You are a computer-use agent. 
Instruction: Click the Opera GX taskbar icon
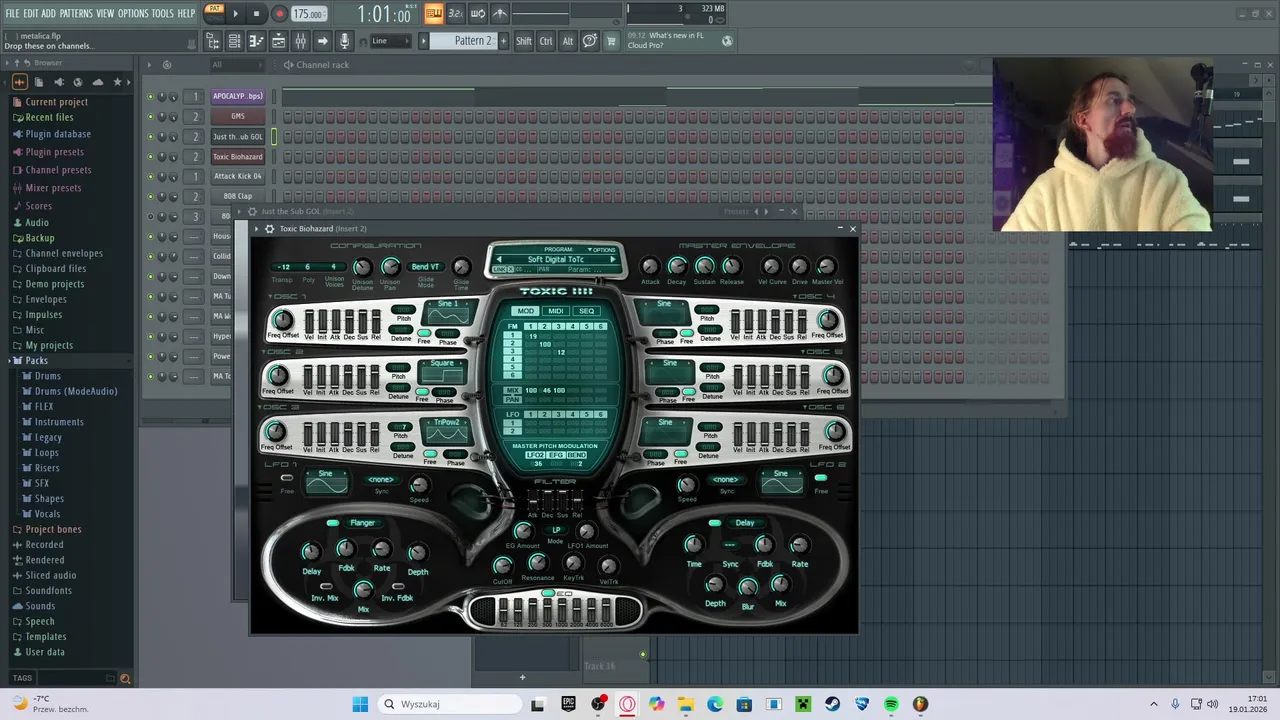627,704
